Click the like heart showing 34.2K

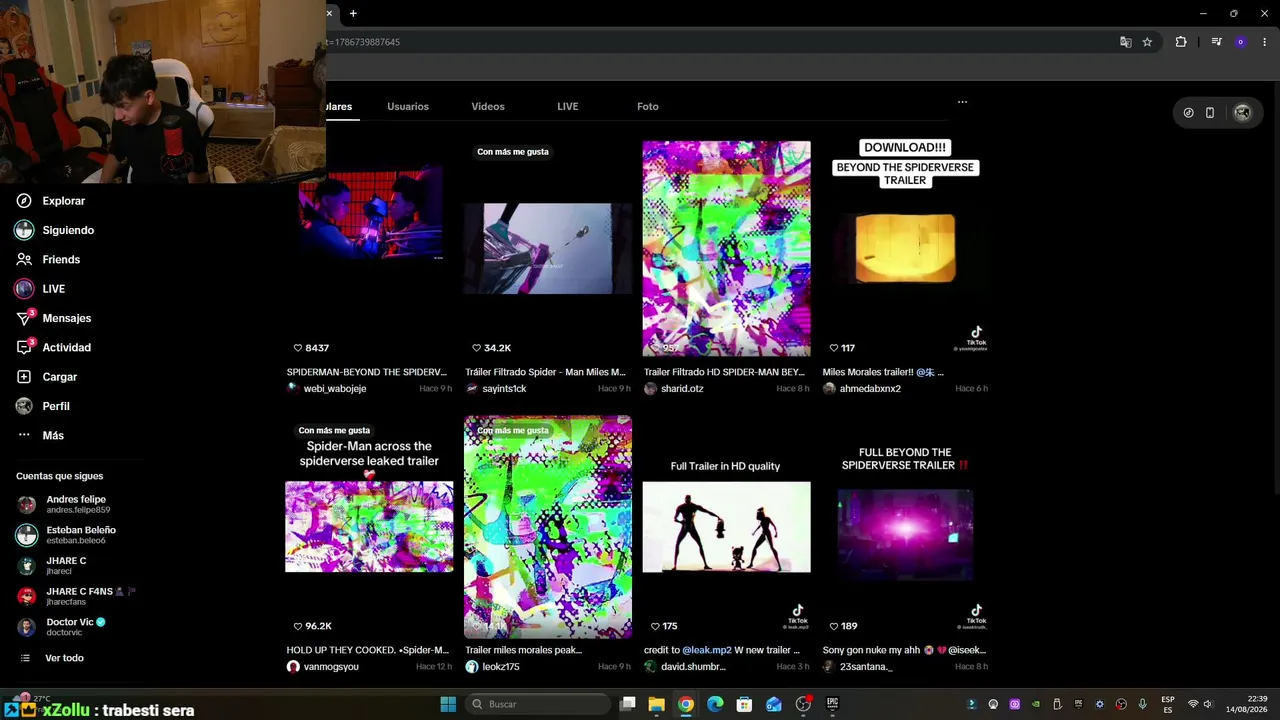476,348
